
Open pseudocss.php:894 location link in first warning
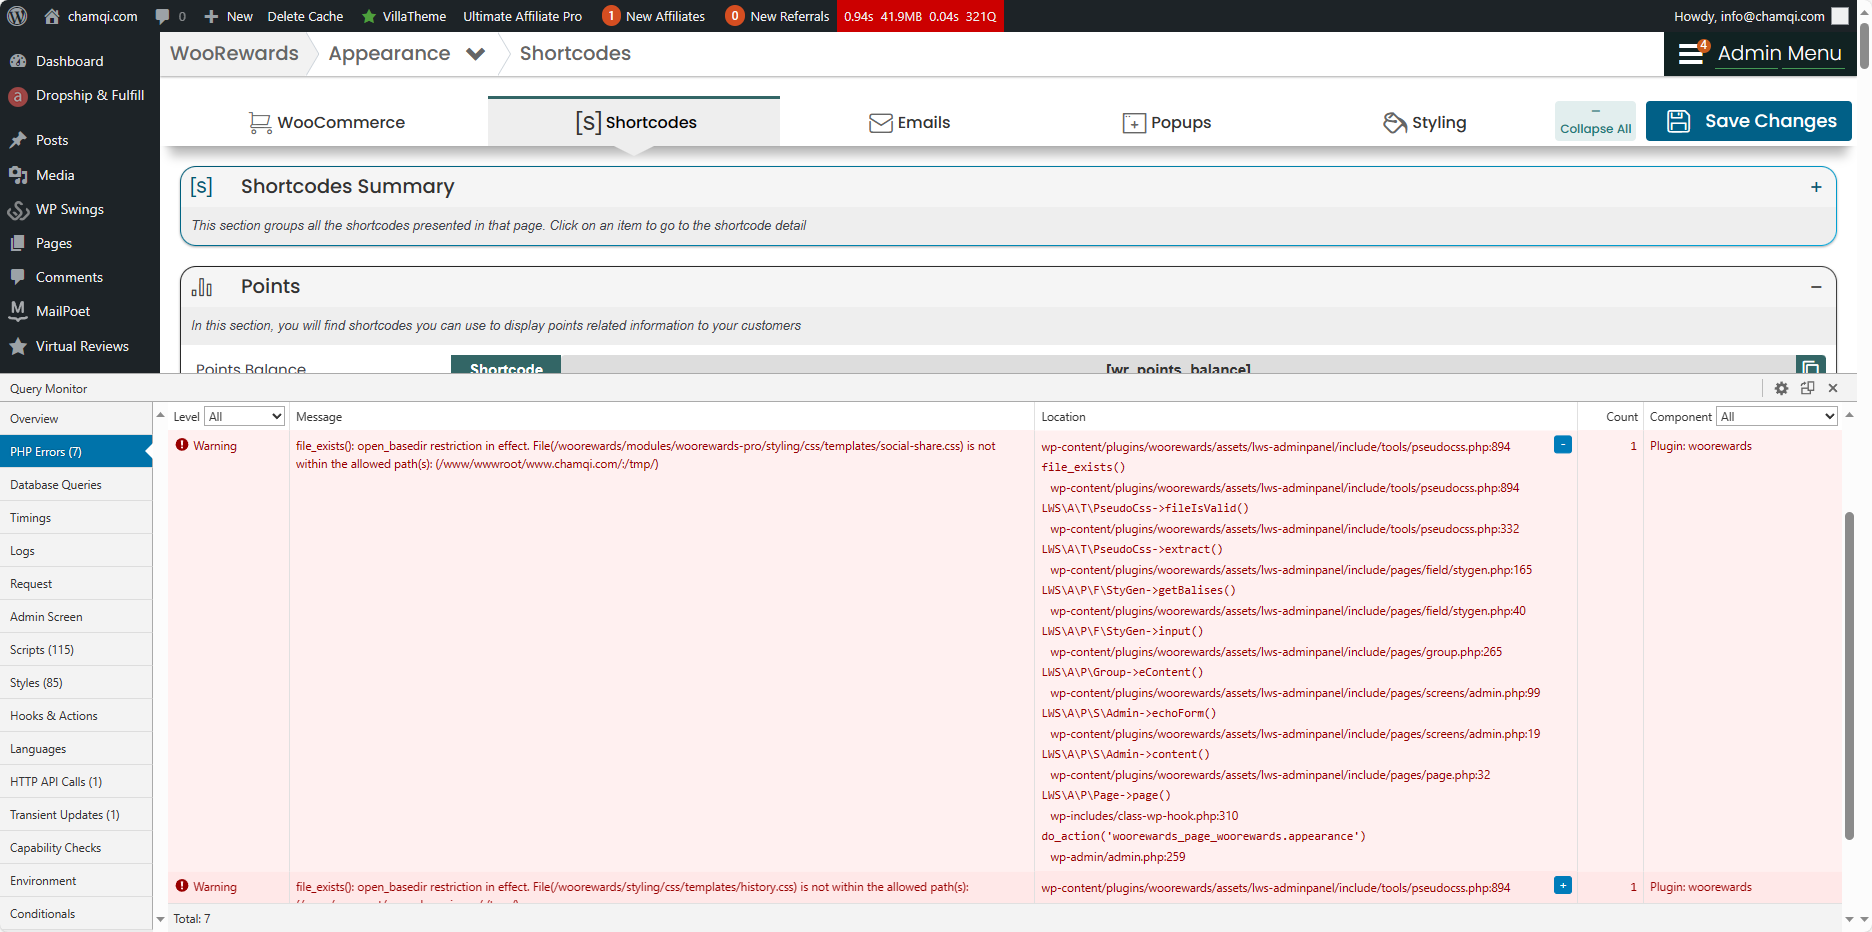click(1275, 447)
